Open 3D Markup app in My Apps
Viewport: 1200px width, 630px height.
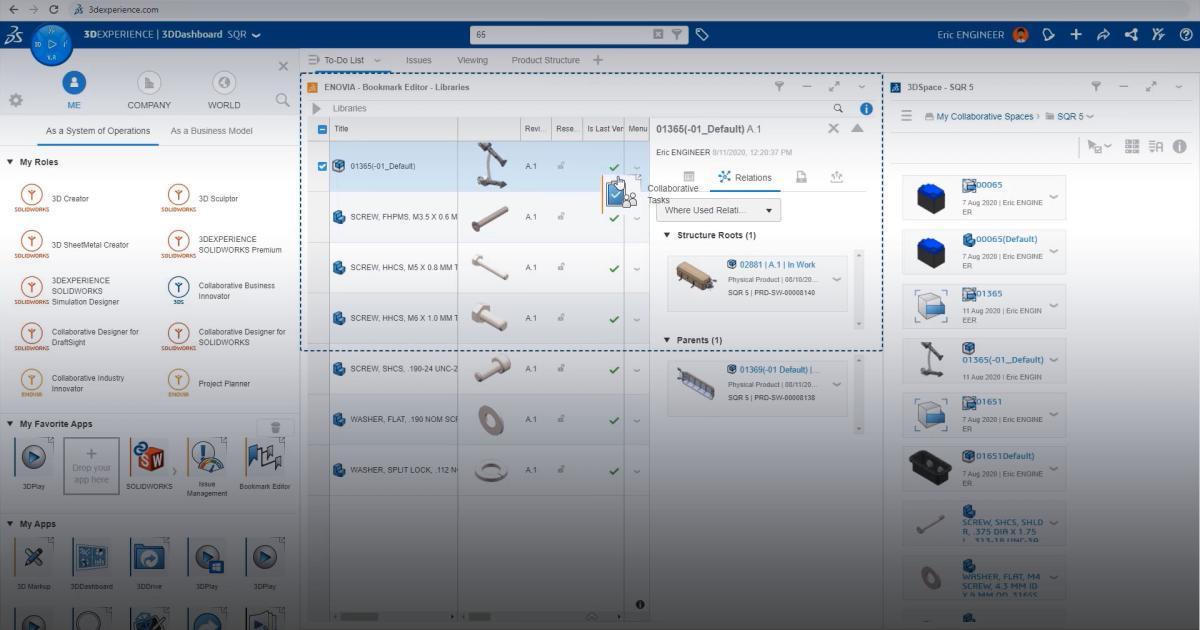tap(34, 558)
